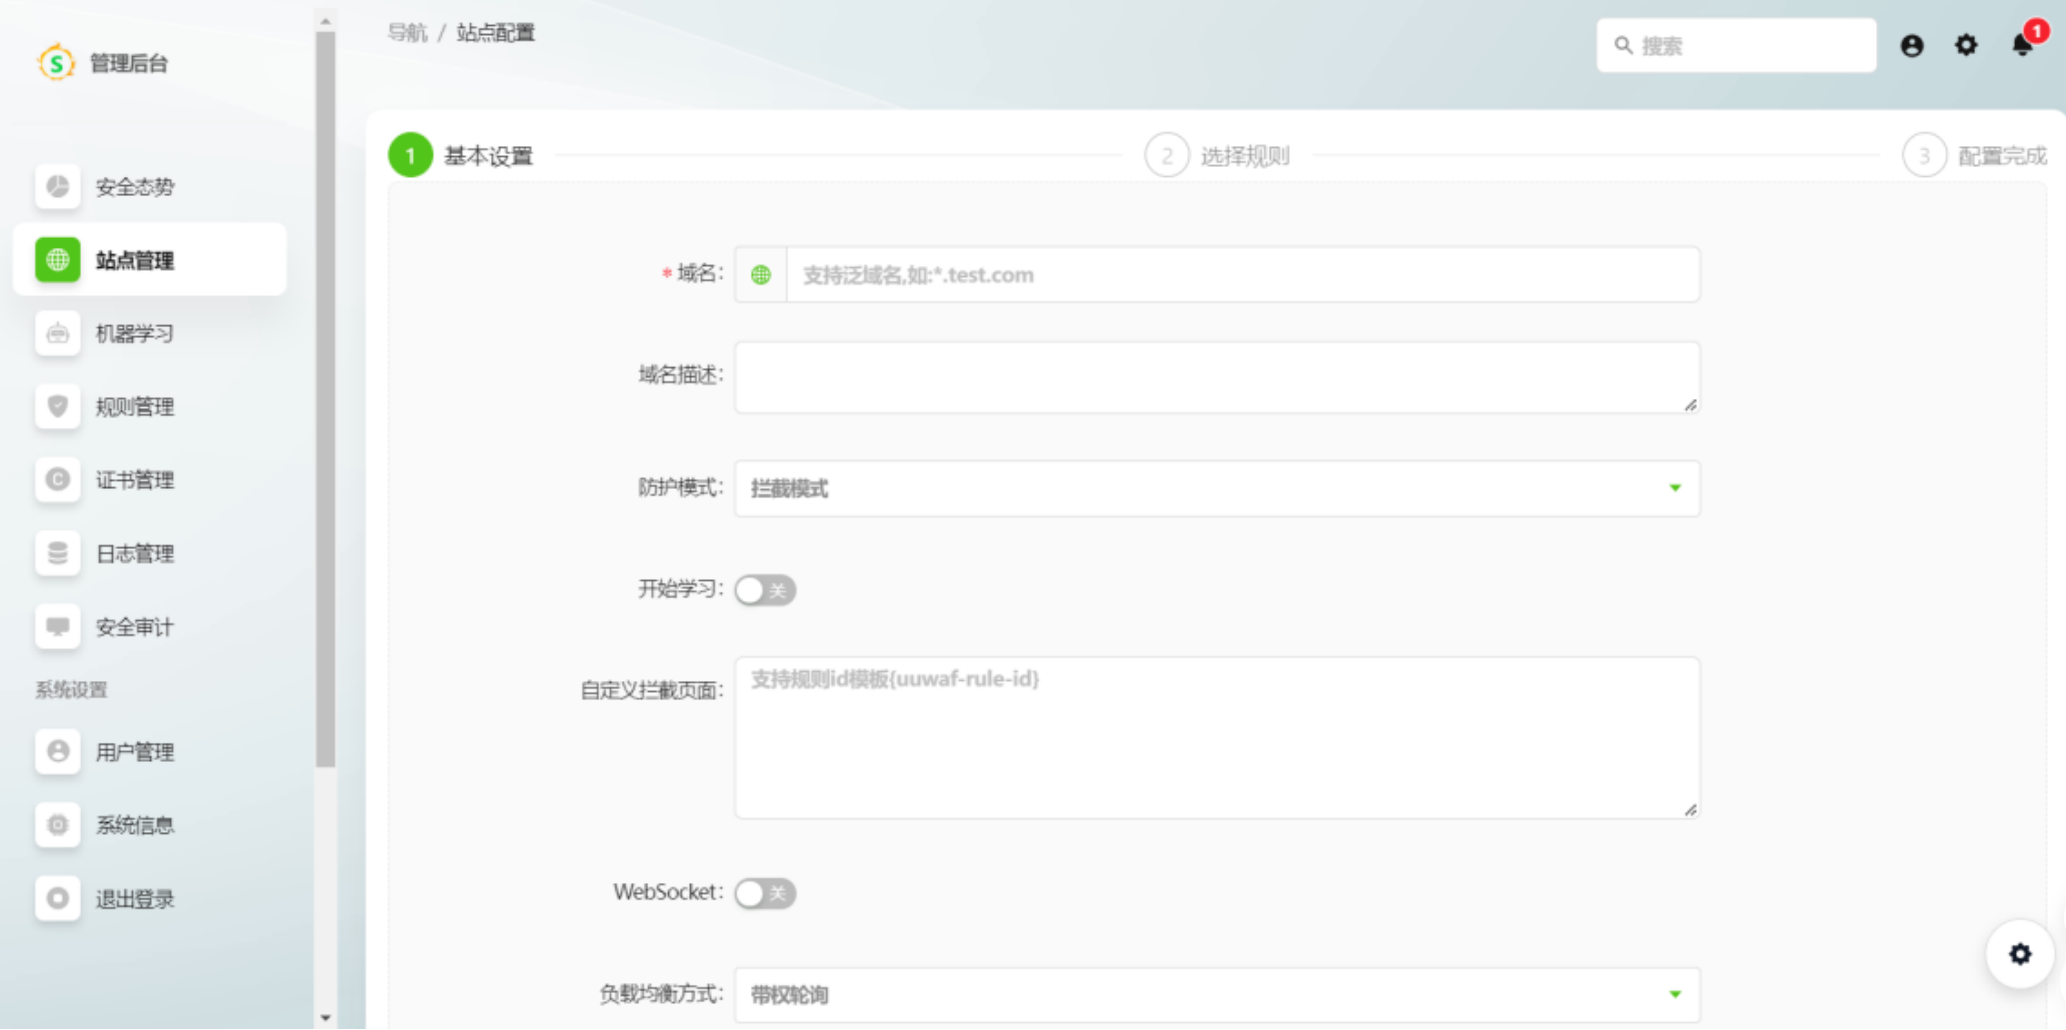
Task: Open the 负载均衡方式 dropdown
Action: [x=1216, y=994]
